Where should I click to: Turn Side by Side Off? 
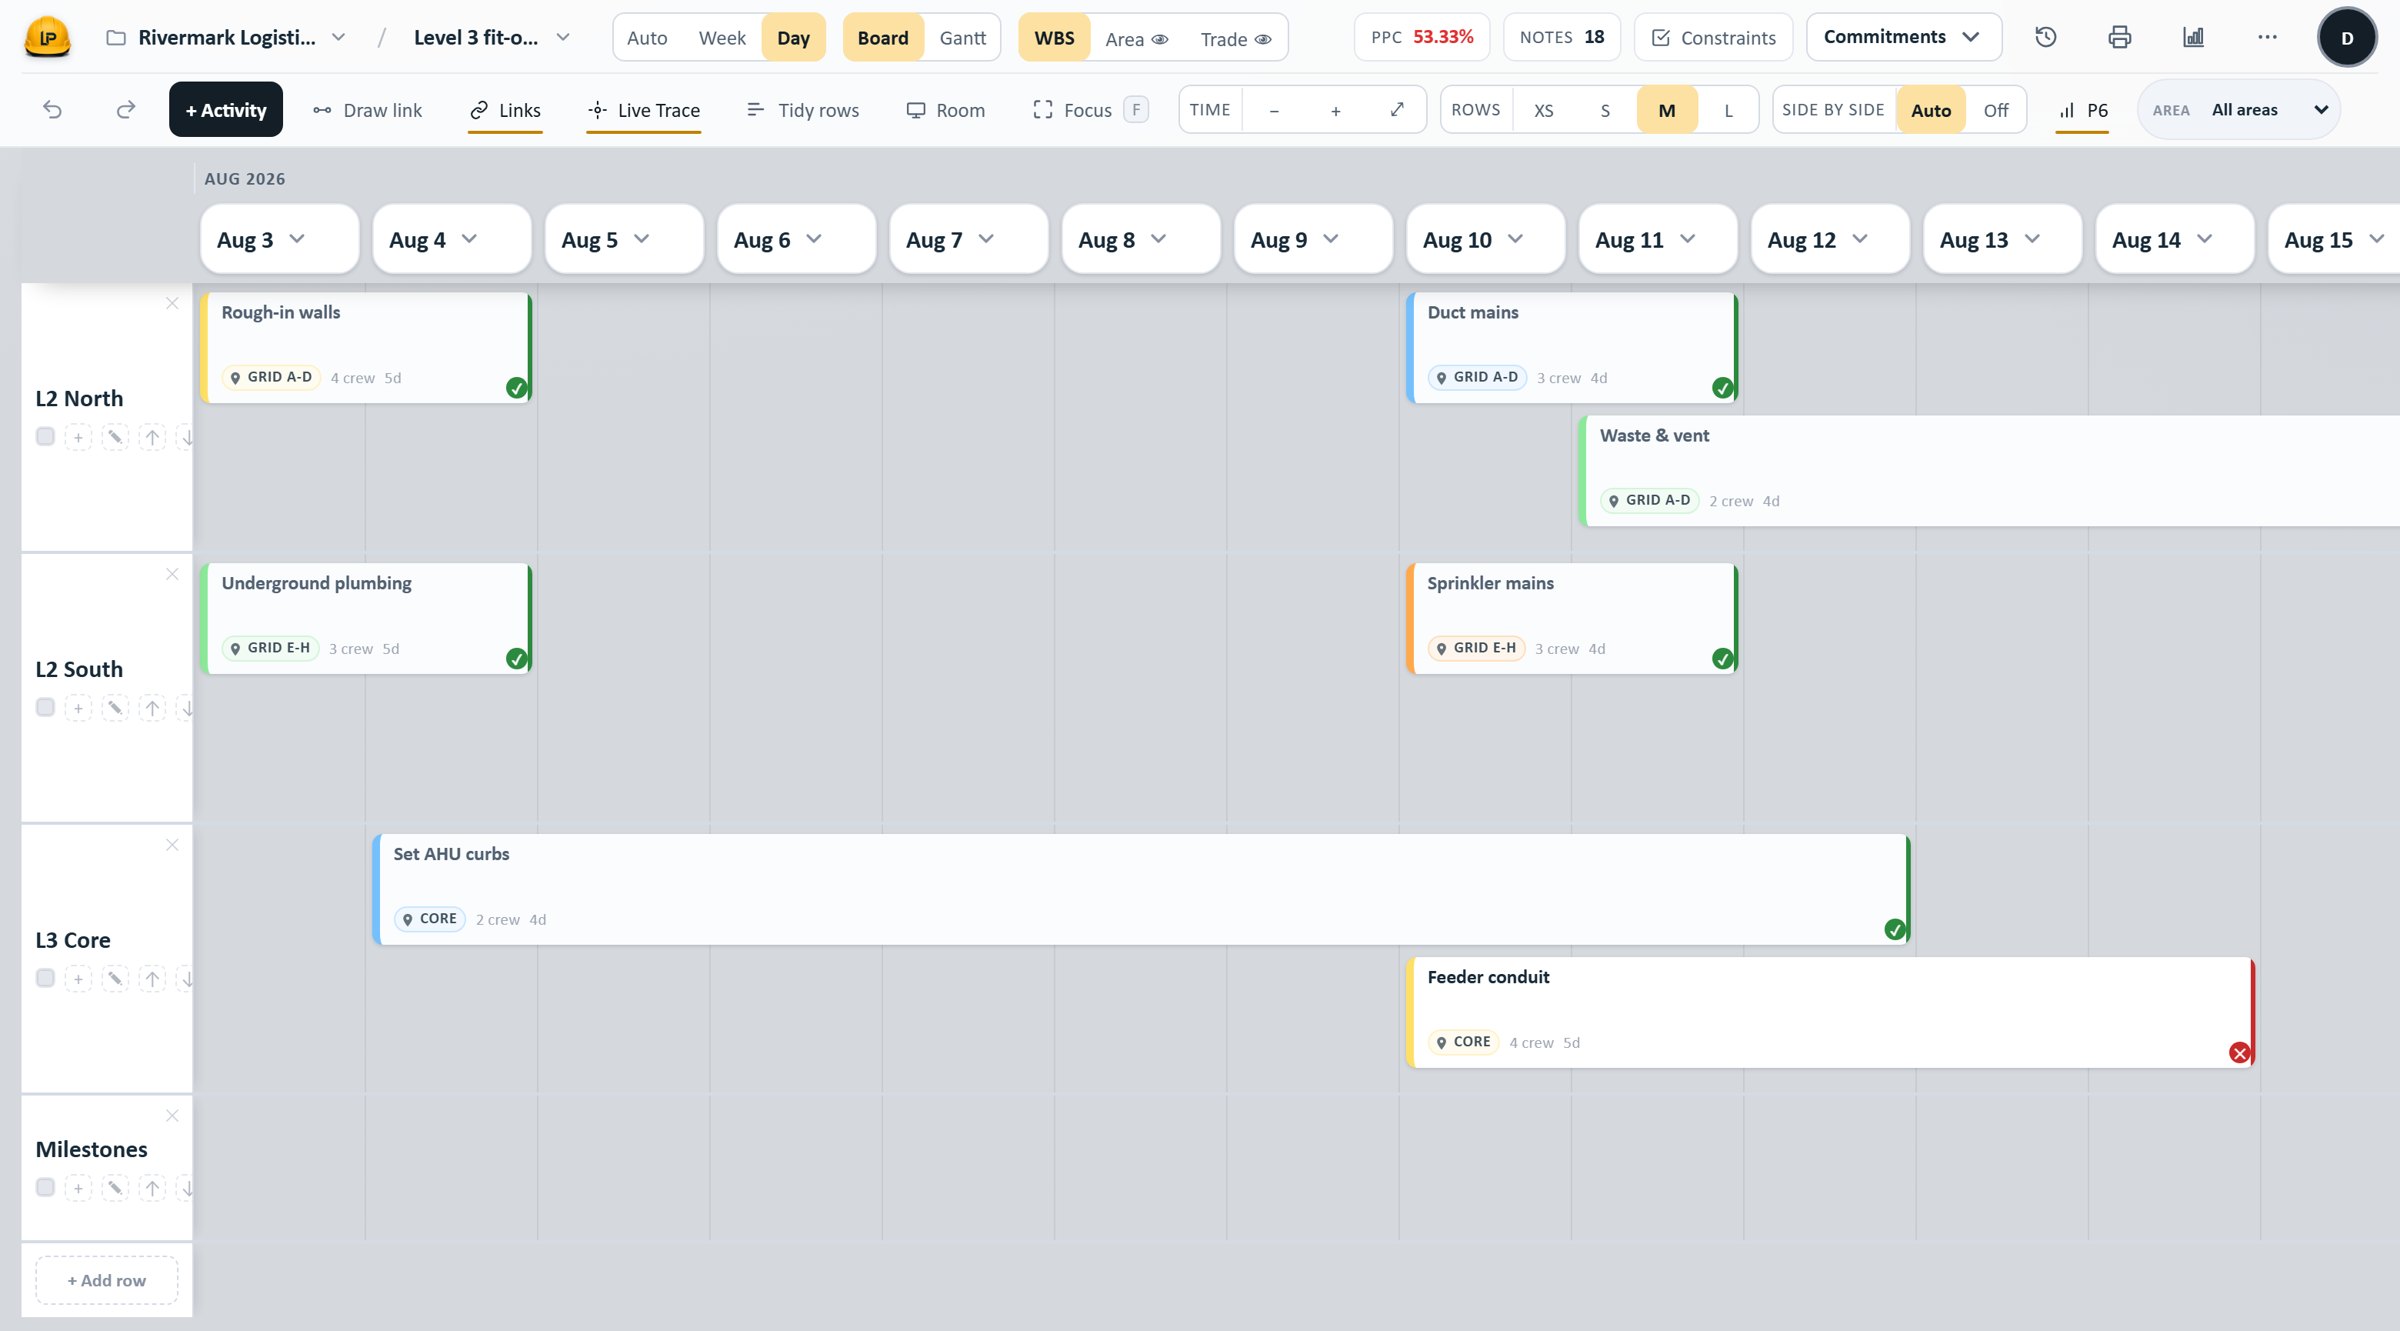[1995, 110]
